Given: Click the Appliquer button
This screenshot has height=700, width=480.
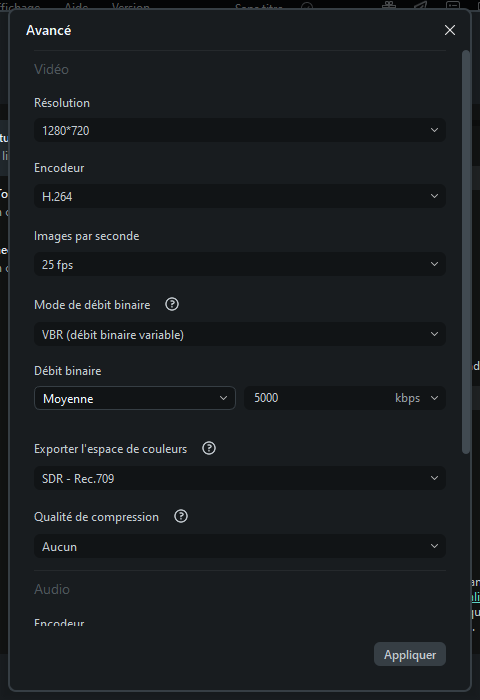Looking at the screenshot, I should click(409, 654).
